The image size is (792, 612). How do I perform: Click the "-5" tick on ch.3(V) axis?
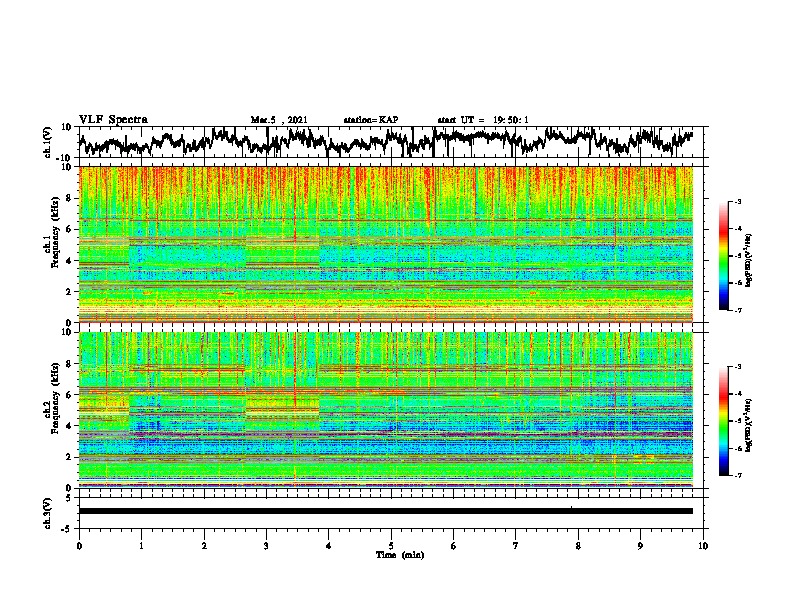(67, 529)
